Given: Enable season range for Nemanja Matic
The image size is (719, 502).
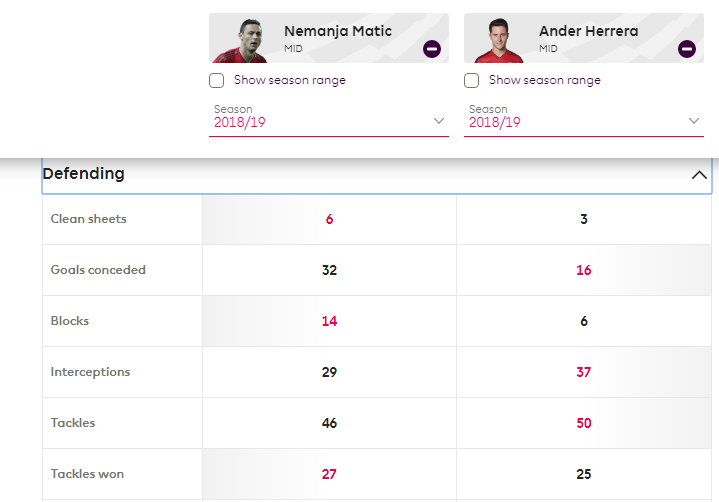Looking at the screenshot, I should tap(217, 80).
